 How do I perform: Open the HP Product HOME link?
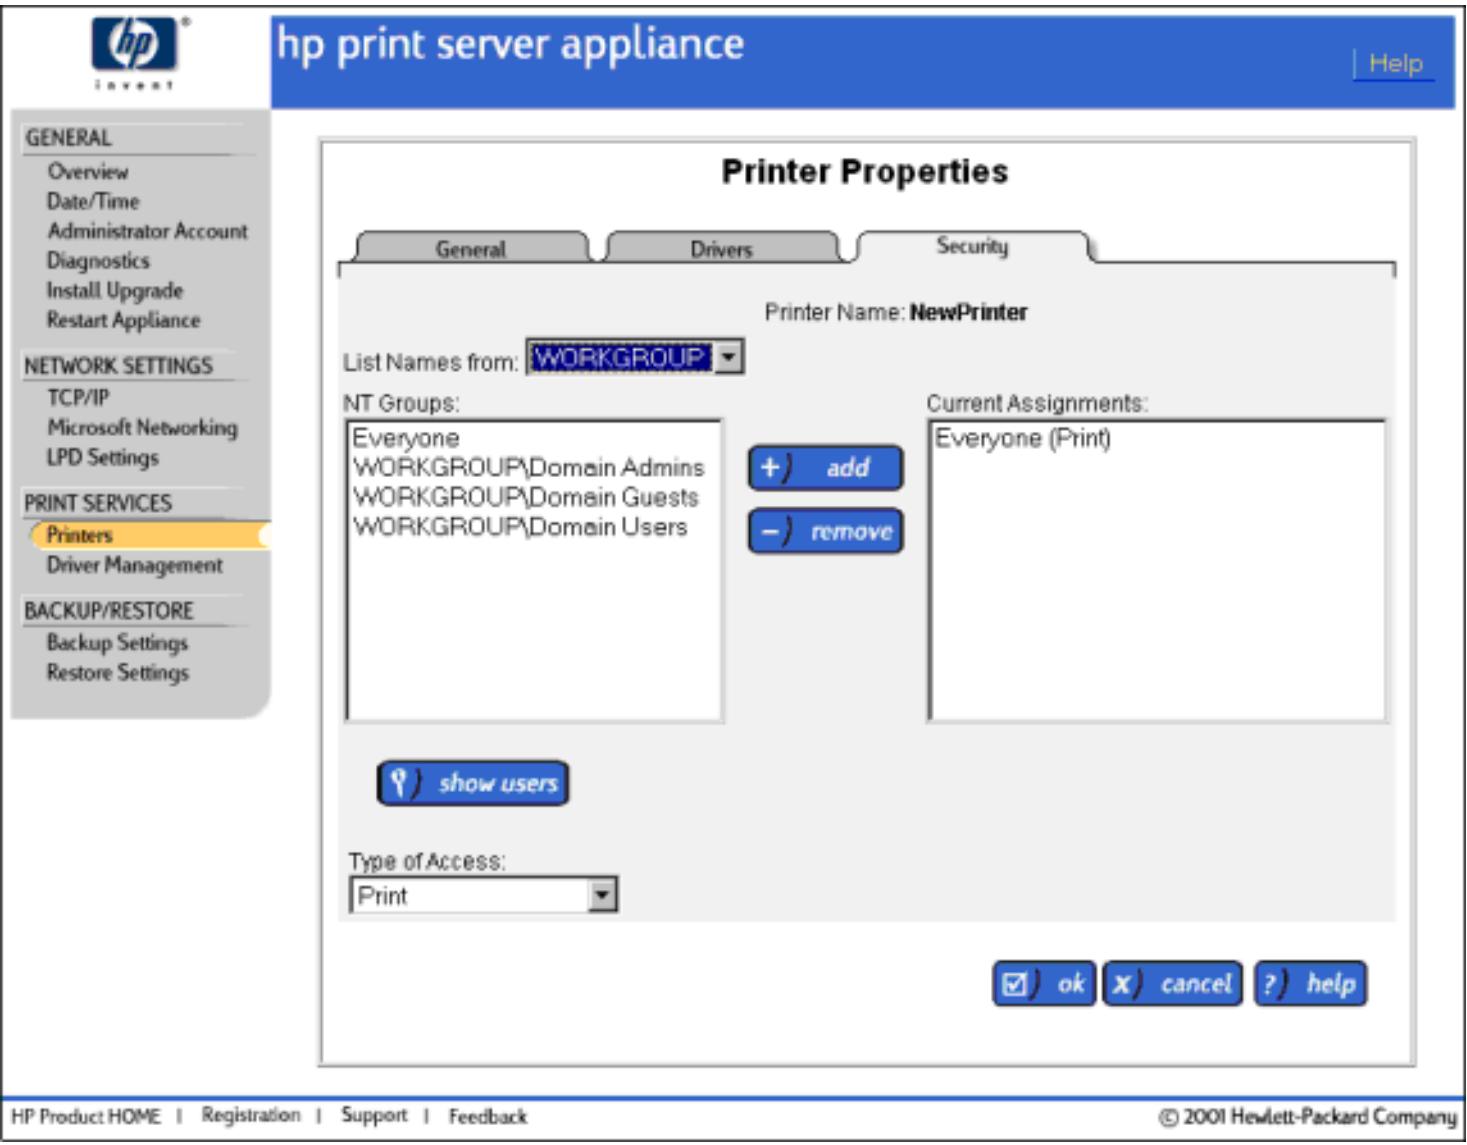click(x=86, y=1116)
